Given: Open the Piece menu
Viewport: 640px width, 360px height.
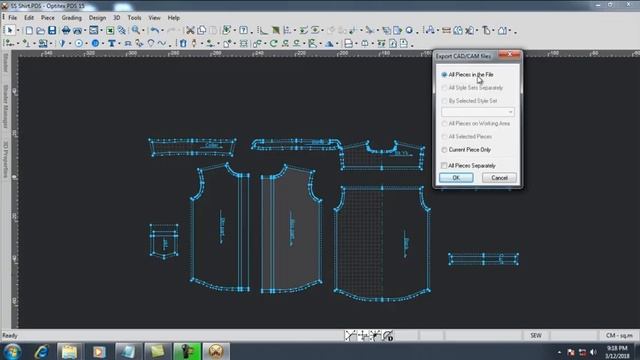Looking at the screenshot, I should click(48, 18).
